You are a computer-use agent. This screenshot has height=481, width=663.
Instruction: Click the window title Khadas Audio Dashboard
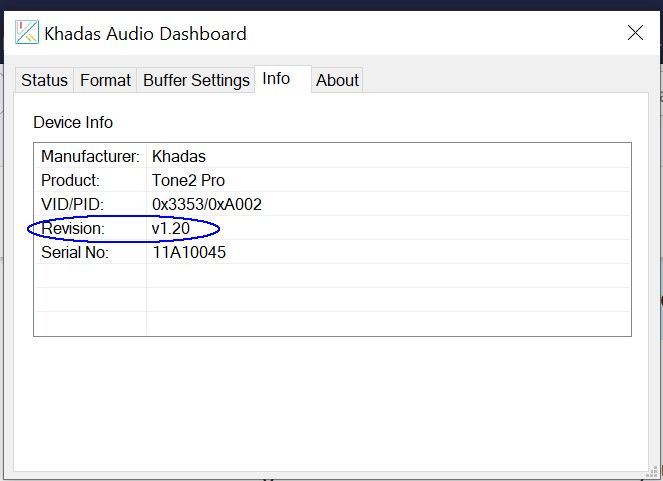coord(145,34)
